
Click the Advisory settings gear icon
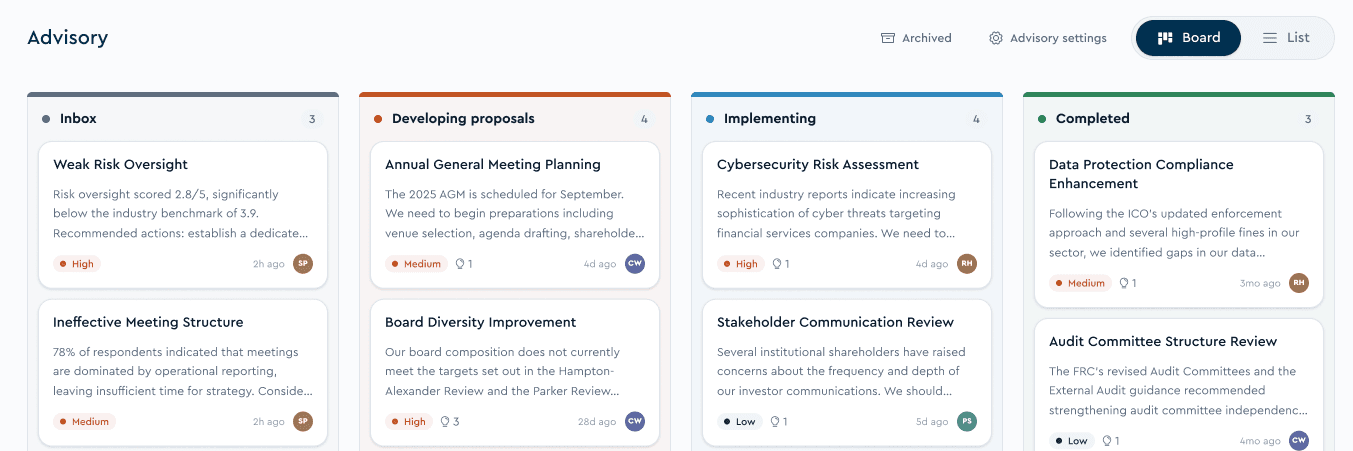(996, 38)
